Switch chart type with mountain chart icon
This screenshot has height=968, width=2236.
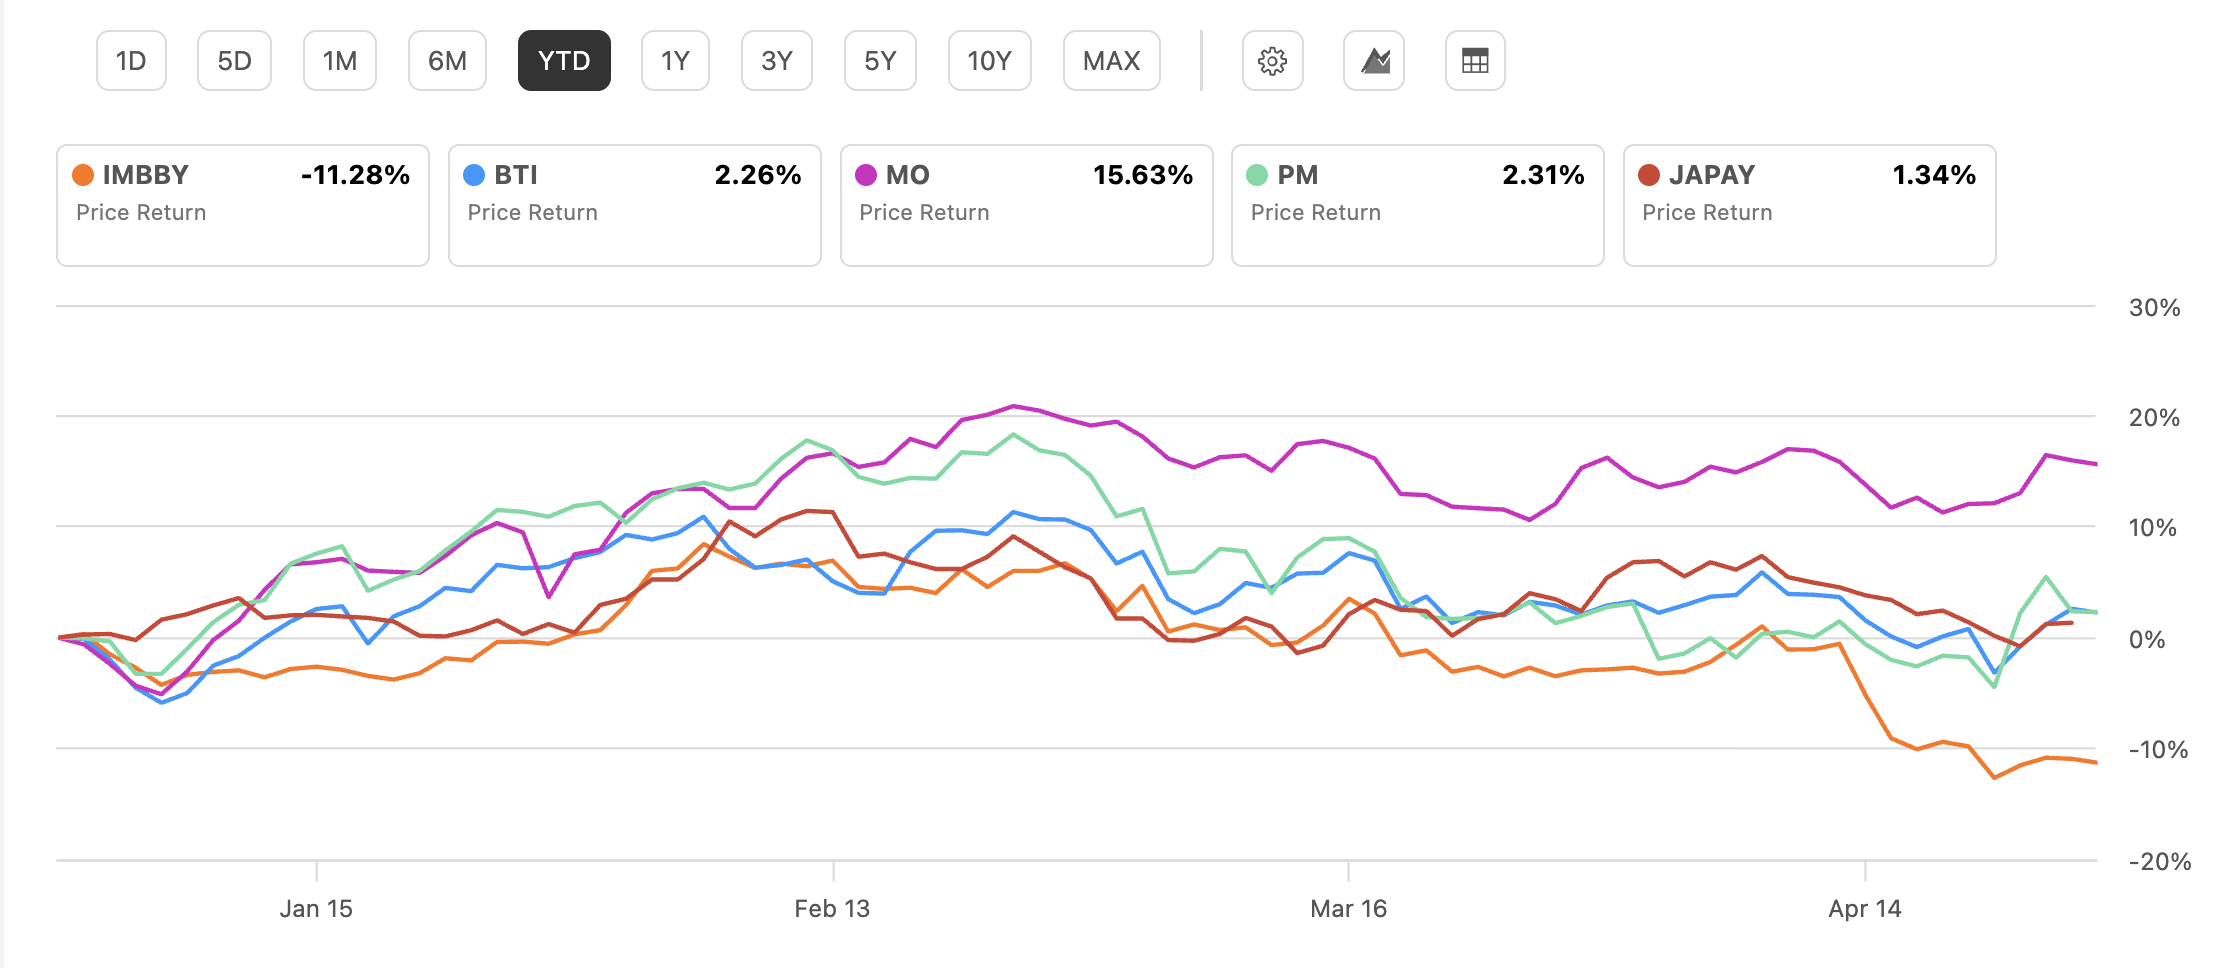click(1374, 61)
